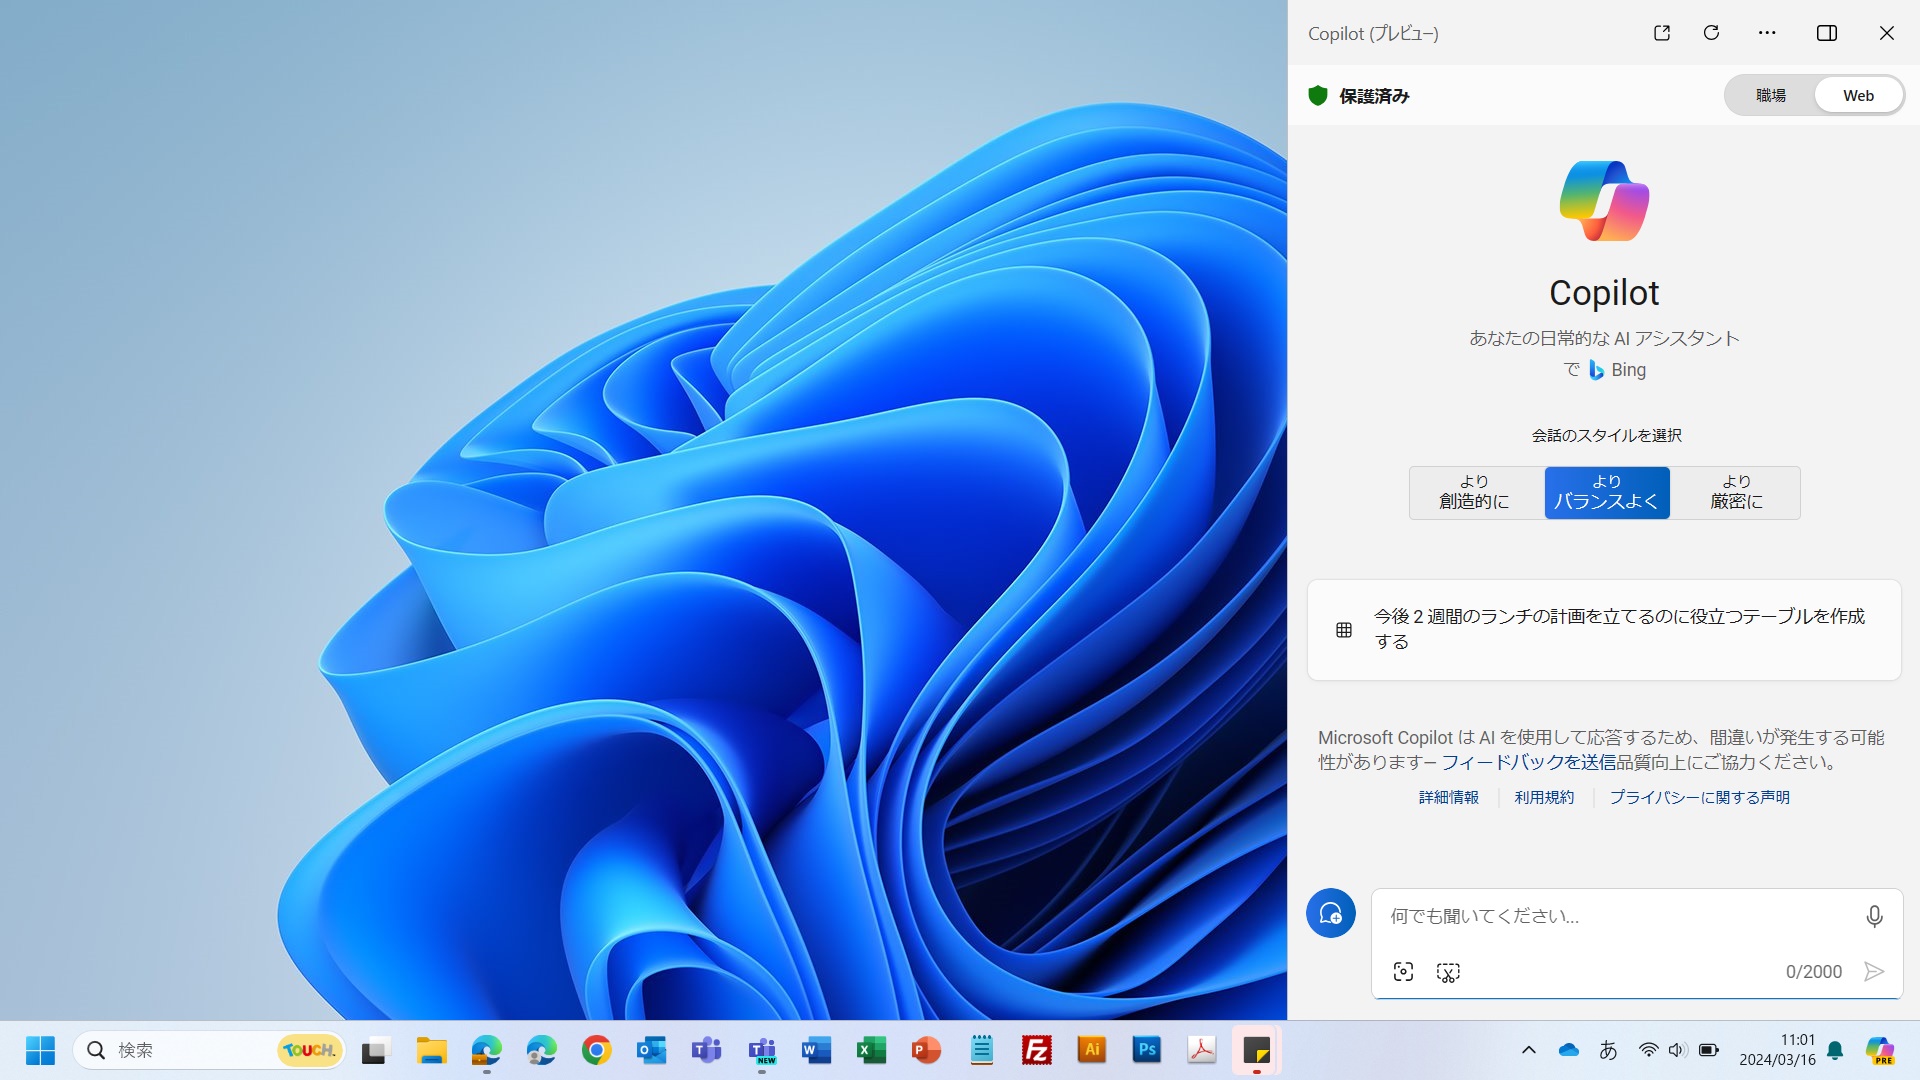
Task: Launch Word from taskbar
Action: [x=816, y=1050]
